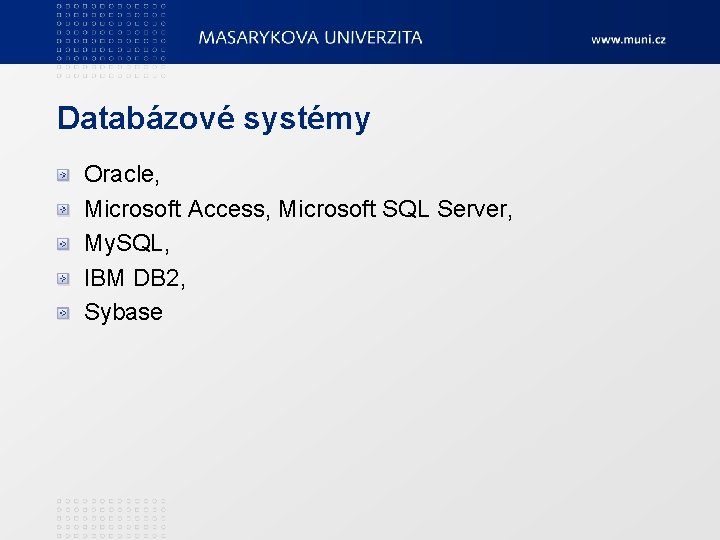
Task: Click the arrow bullet icon beside Microsoft Access
Action: 63,210
